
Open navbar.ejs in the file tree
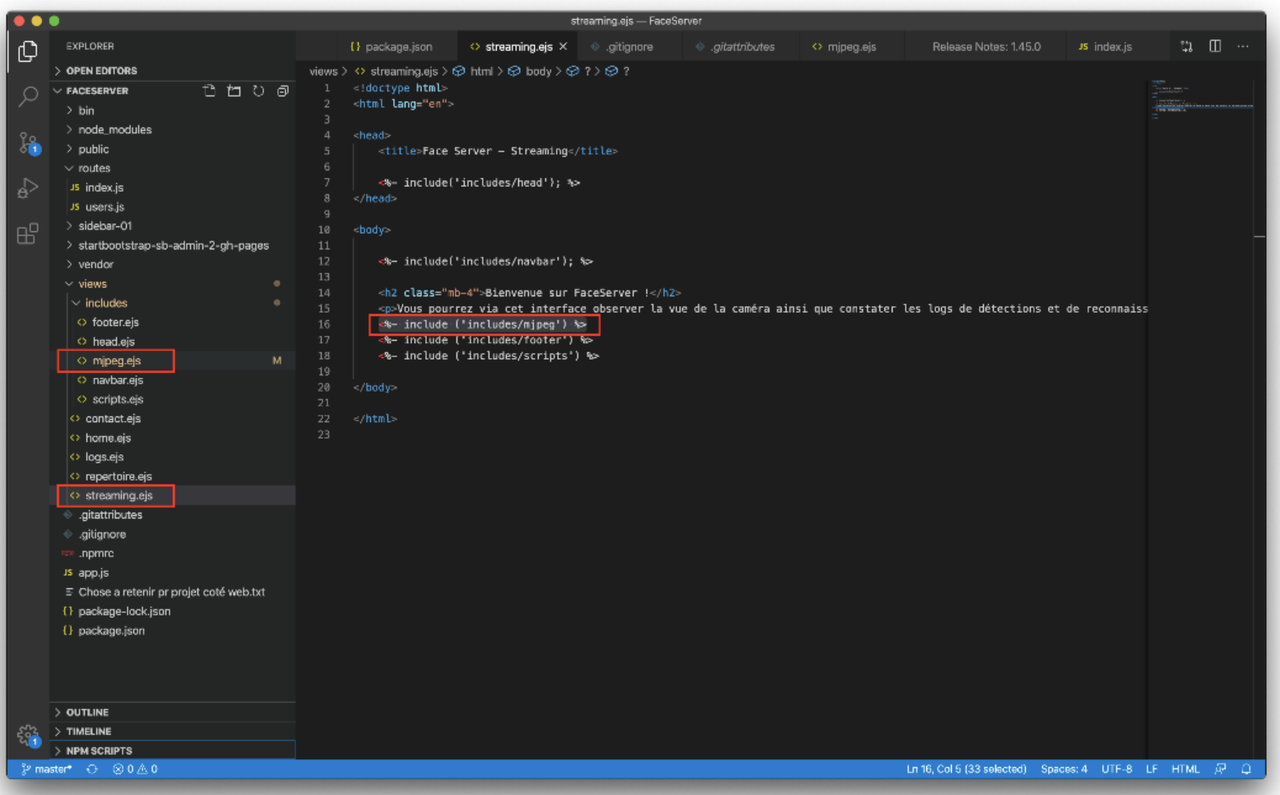tap(118, 380)
